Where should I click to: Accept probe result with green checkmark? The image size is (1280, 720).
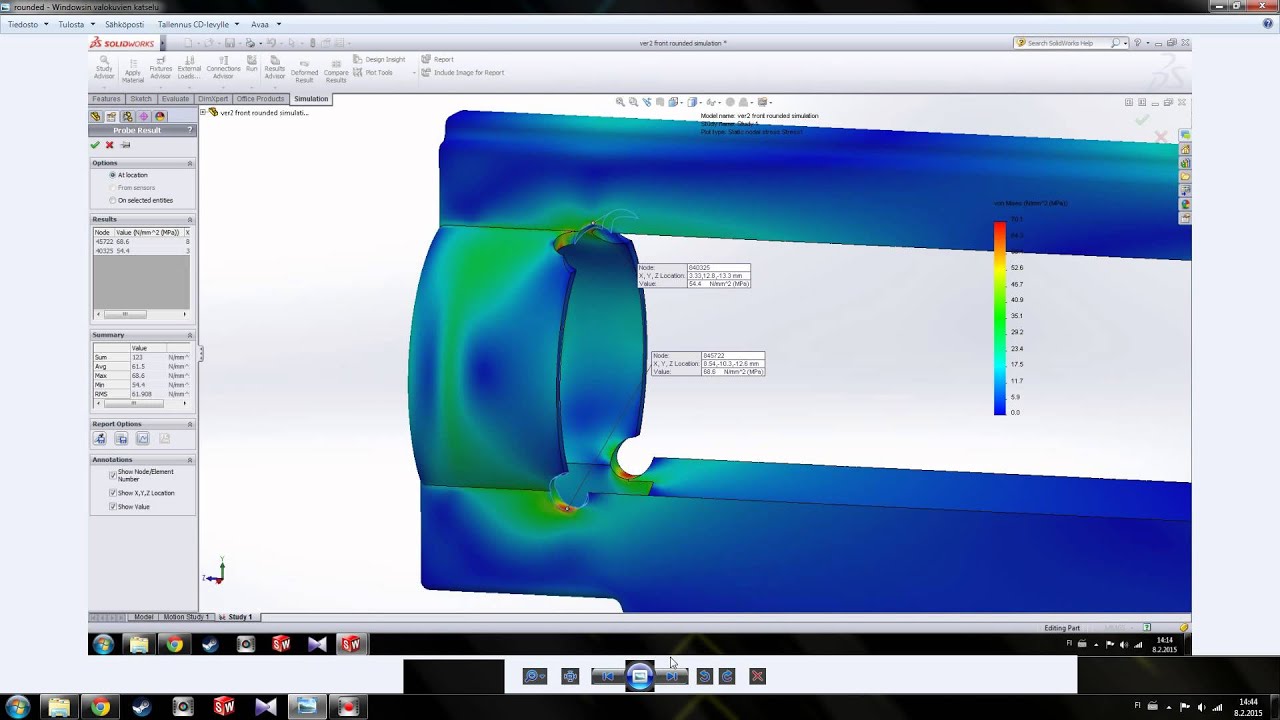coord(95,145)
